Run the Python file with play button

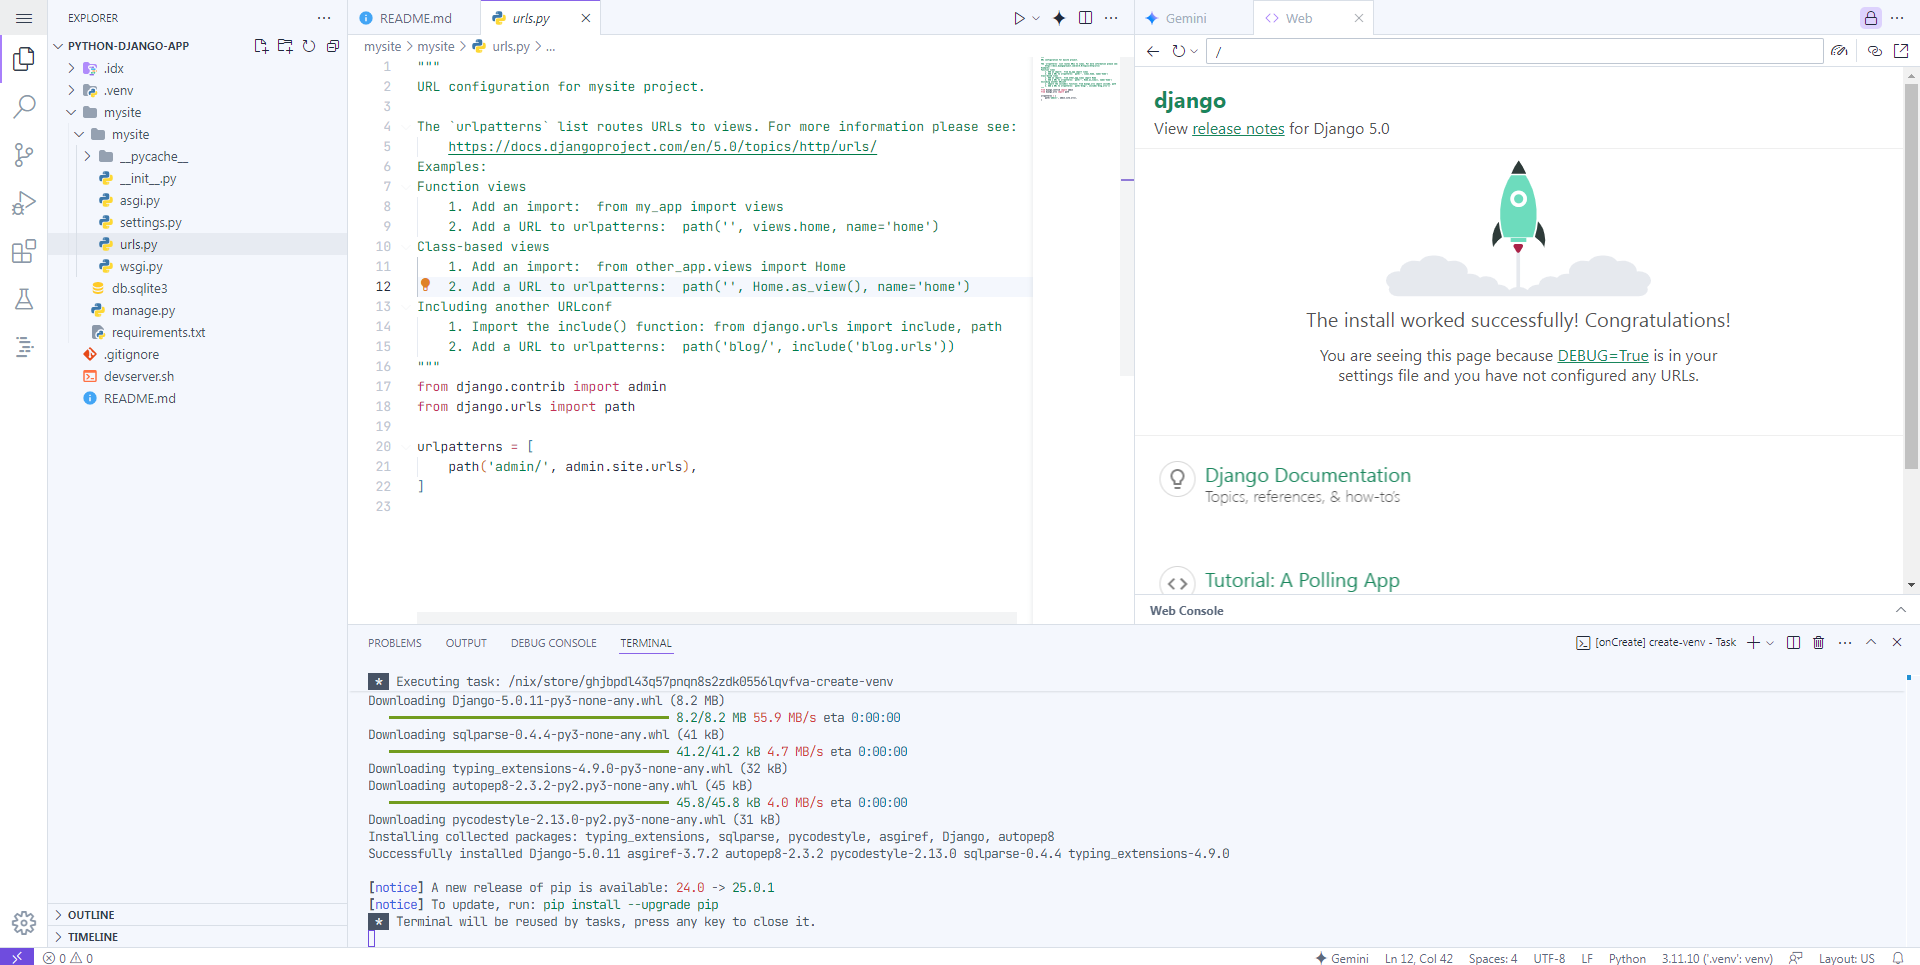(1018, 18)
